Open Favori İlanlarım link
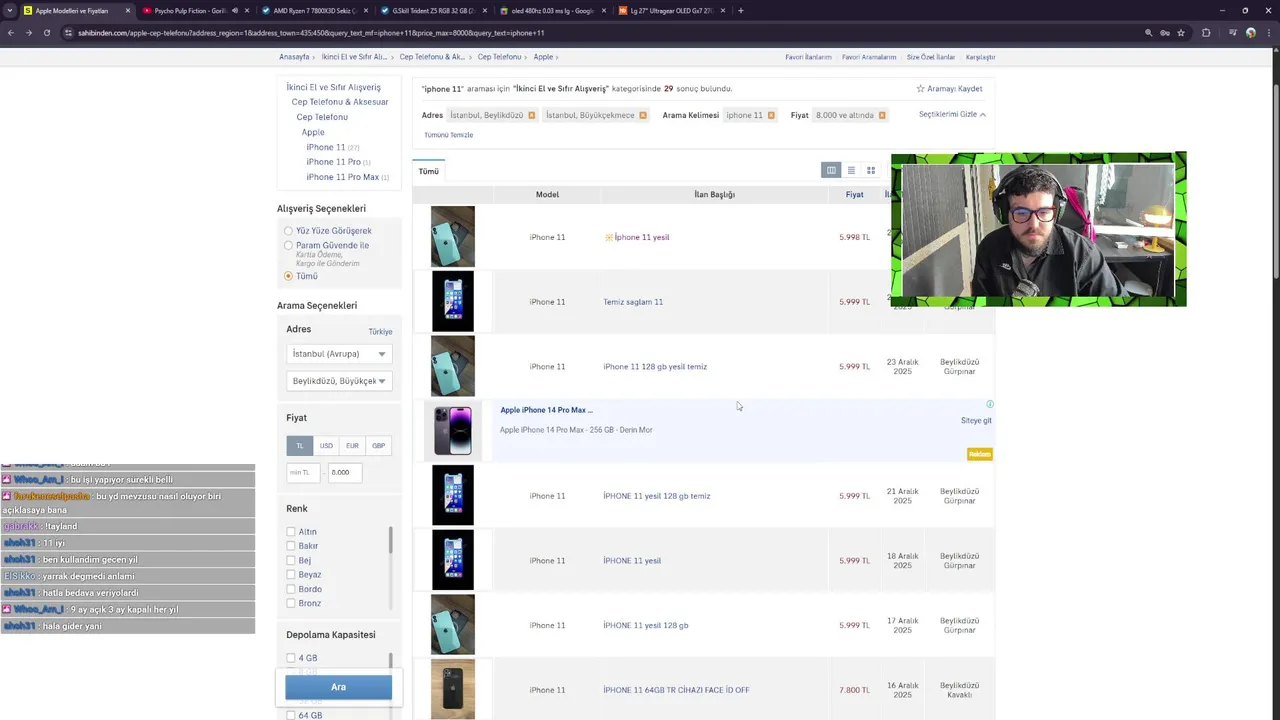Screen dimensions: 1280x720 (808, 57)
